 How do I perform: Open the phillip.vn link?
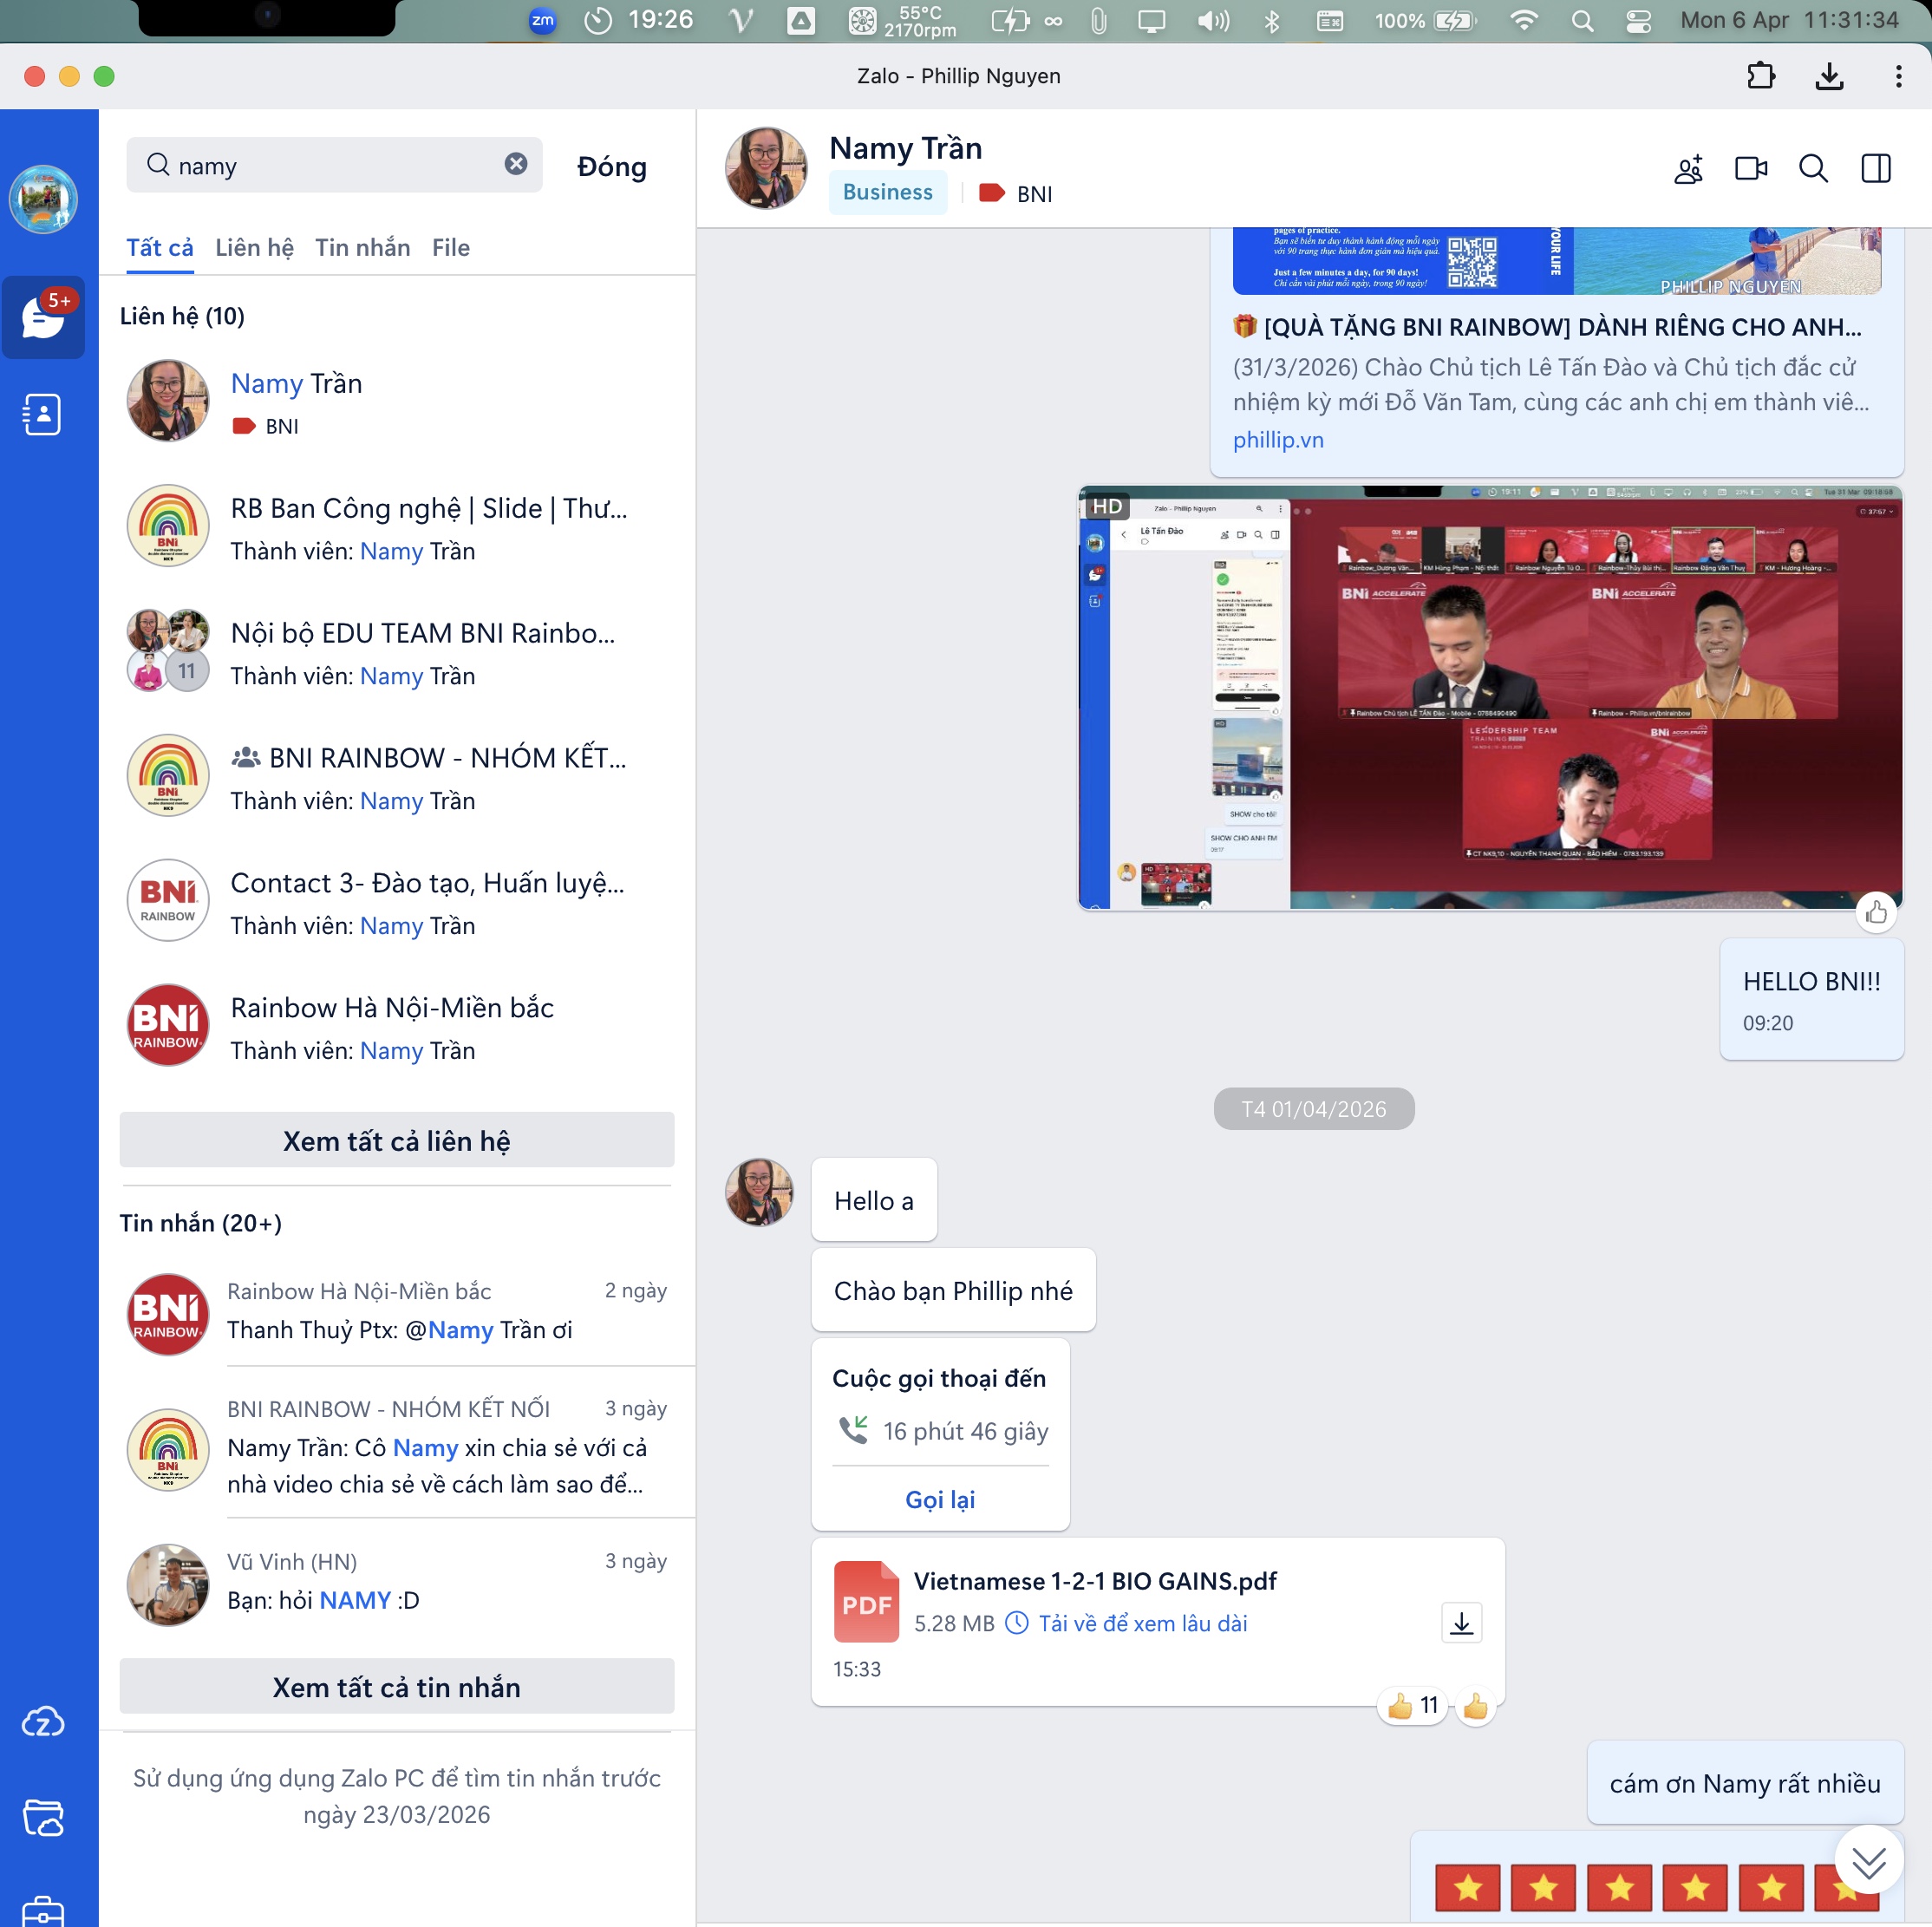pyautogui.click(x=1277, y=440)
